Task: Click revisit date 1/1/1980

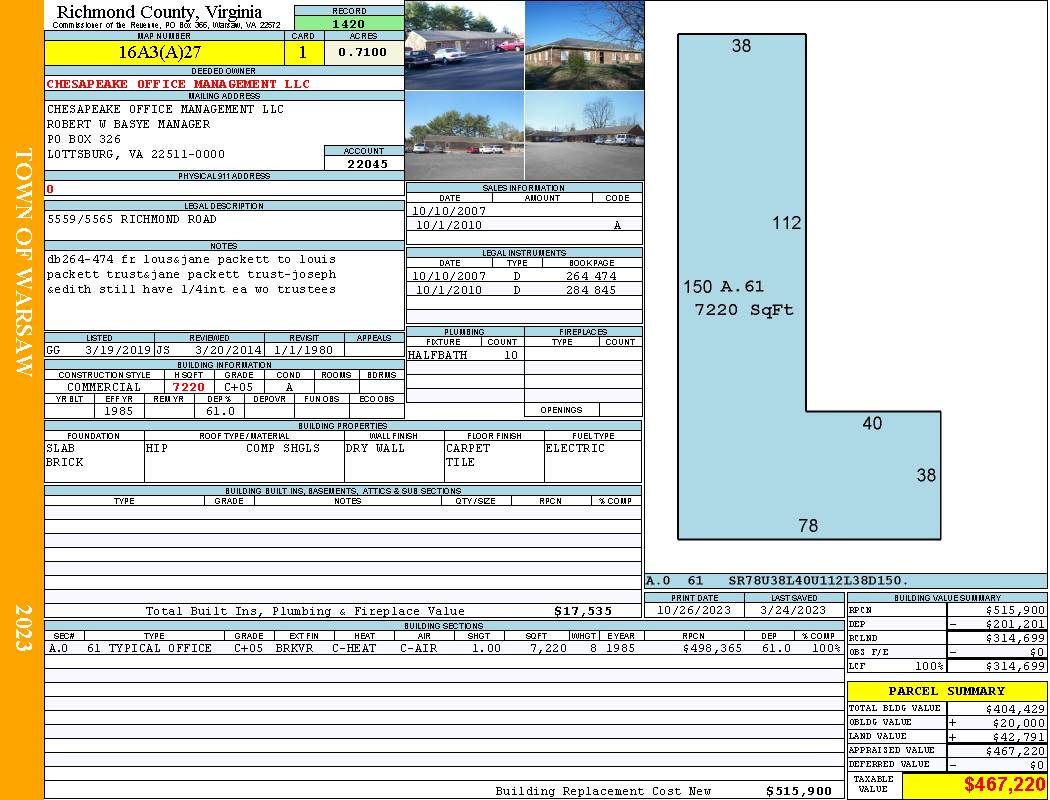Action: click(303, 349)
